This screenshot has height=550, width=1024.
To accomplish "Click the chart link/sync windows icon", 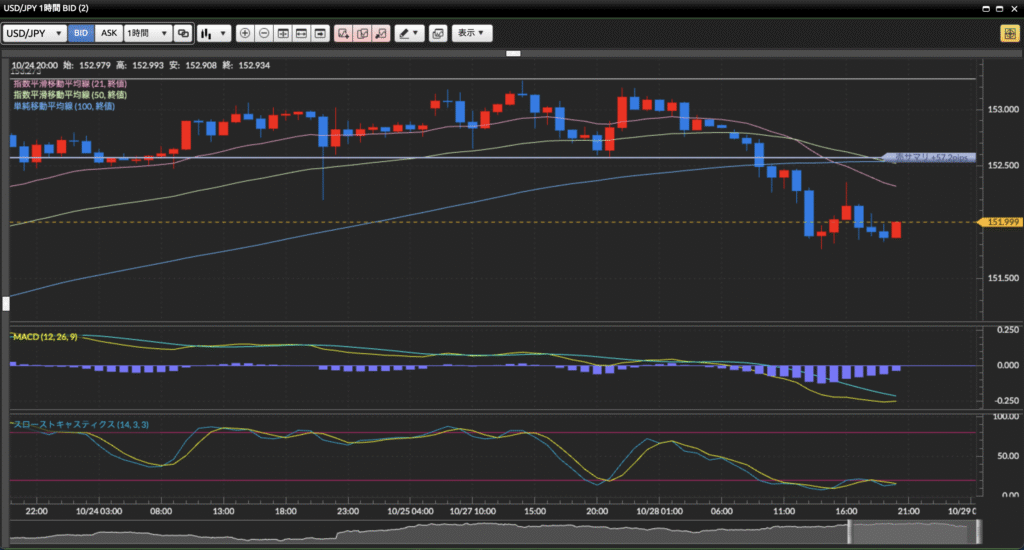I will 183,33.
